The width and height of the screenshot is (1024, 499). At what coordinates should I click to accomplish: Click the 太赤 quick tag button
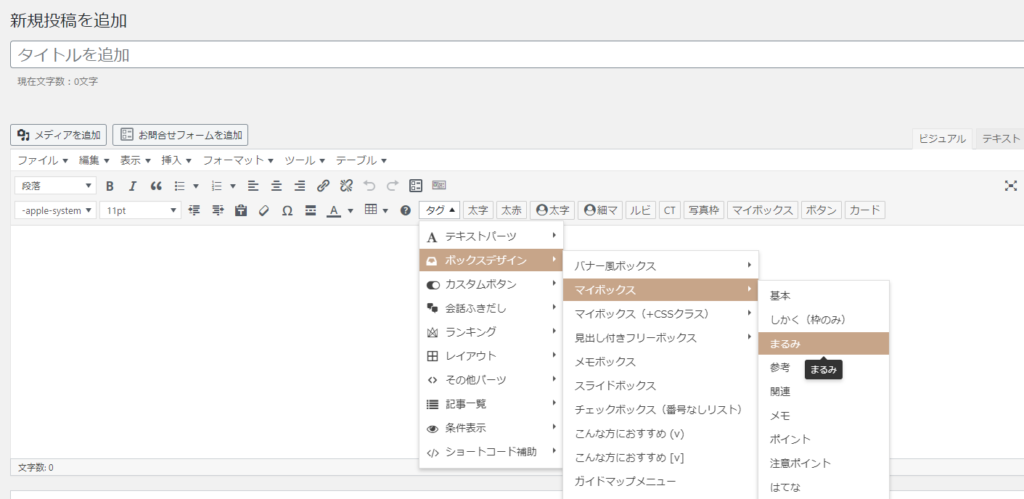(512, 210)
